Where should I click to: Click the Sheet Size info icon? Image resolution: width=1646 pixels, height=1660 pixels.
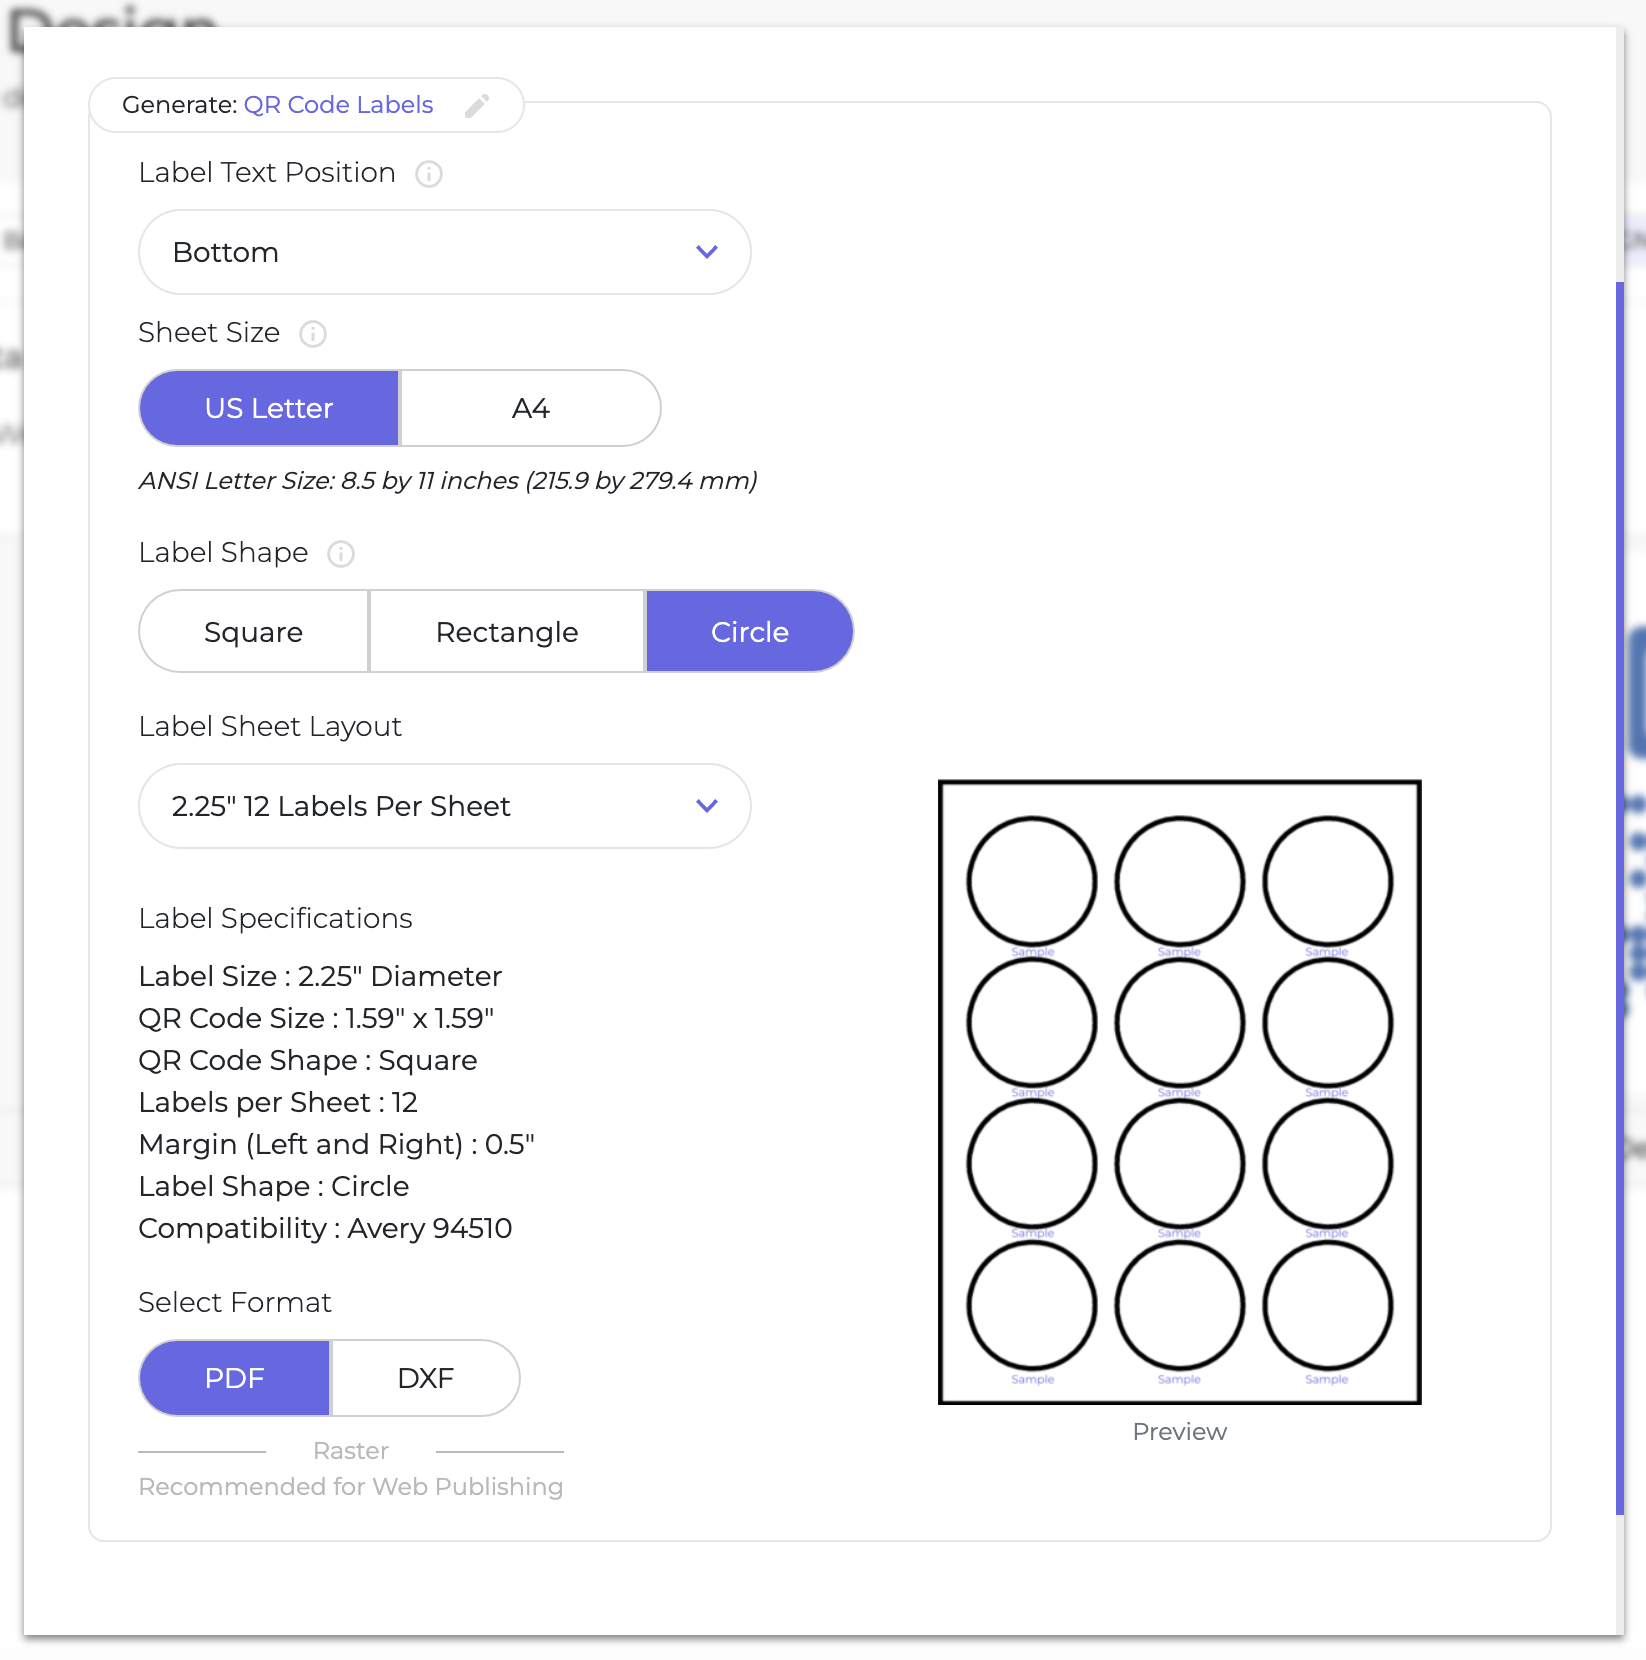[313, 334]
